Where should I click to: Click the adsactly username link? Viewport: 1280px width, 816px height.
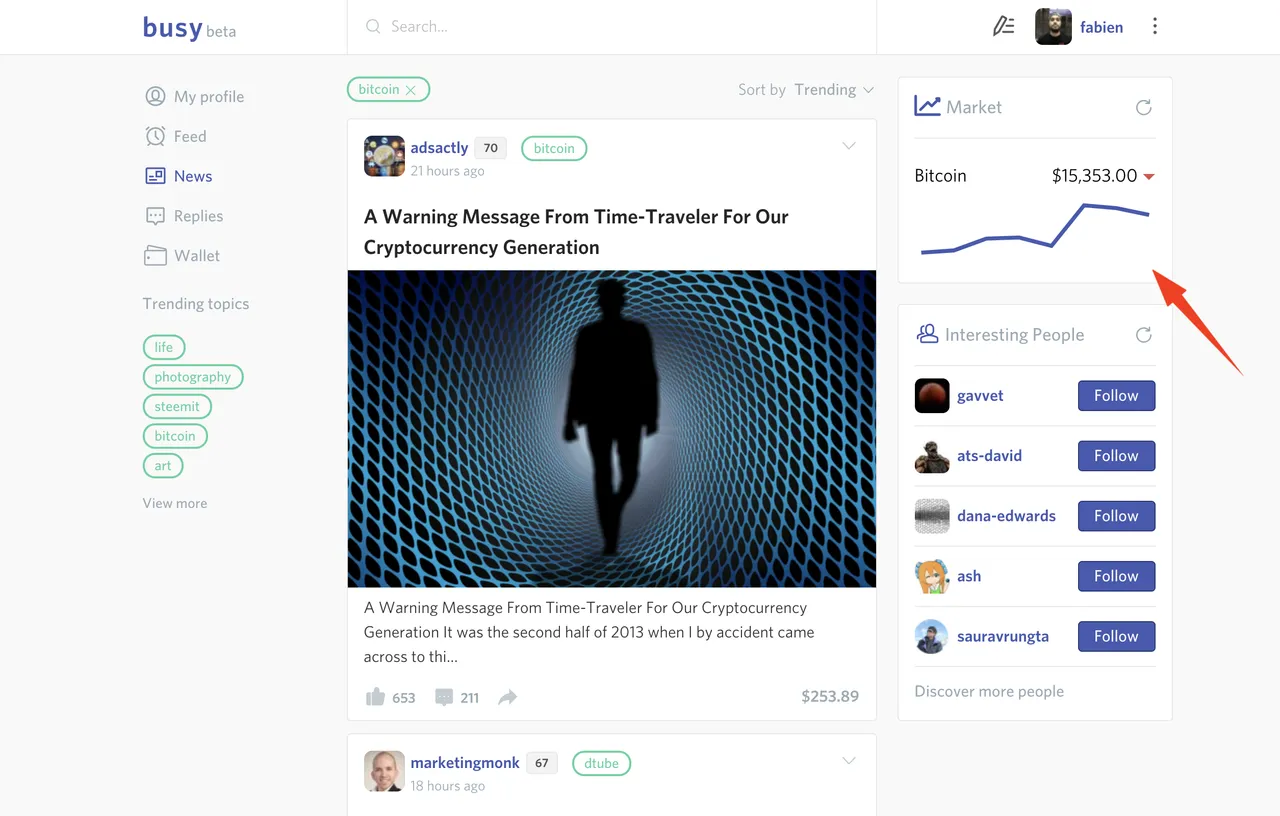pos(439,148)
